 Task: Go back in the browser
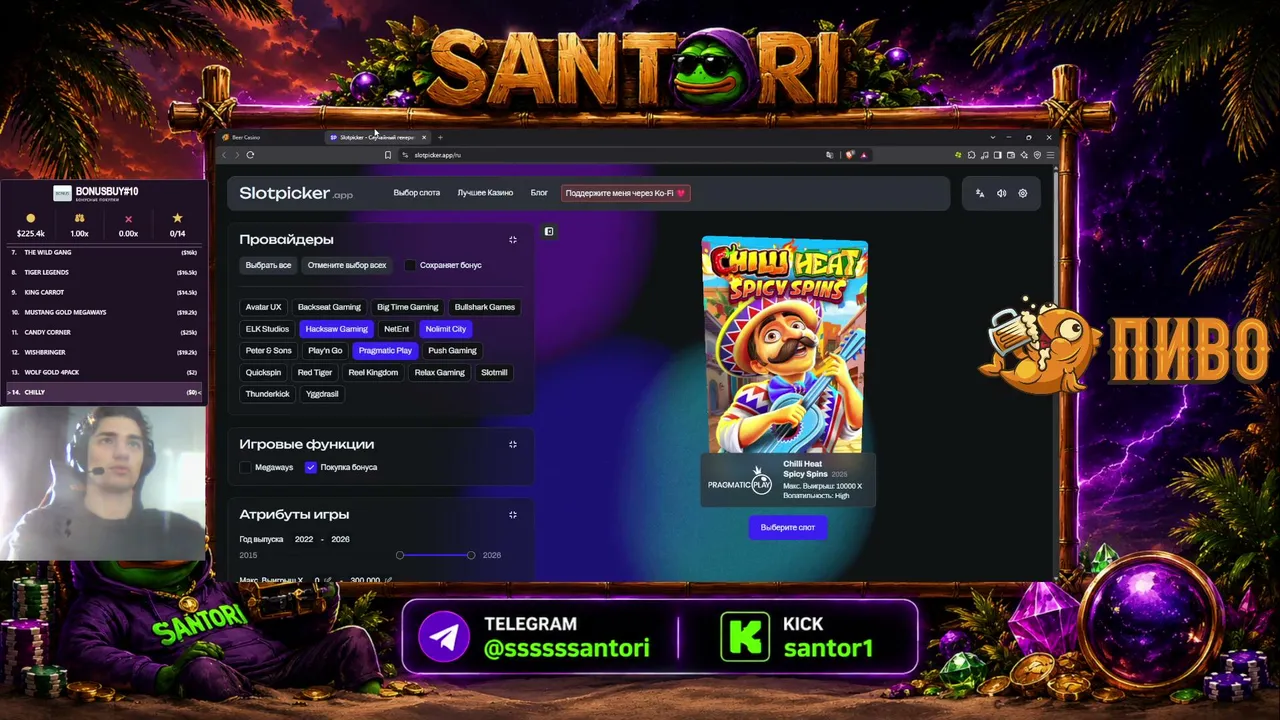tap(224, 155)
